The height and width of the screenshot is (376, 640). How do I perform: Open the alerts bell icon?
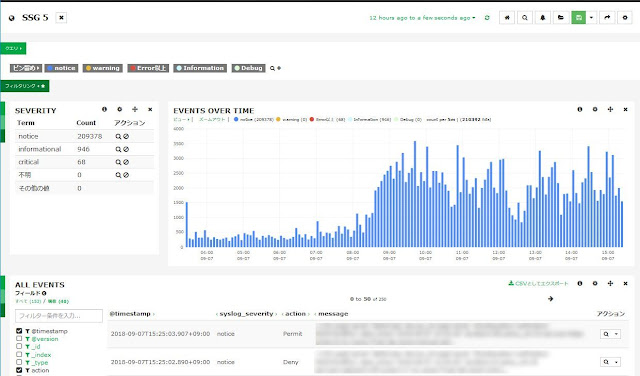click(x=543, y=18)
